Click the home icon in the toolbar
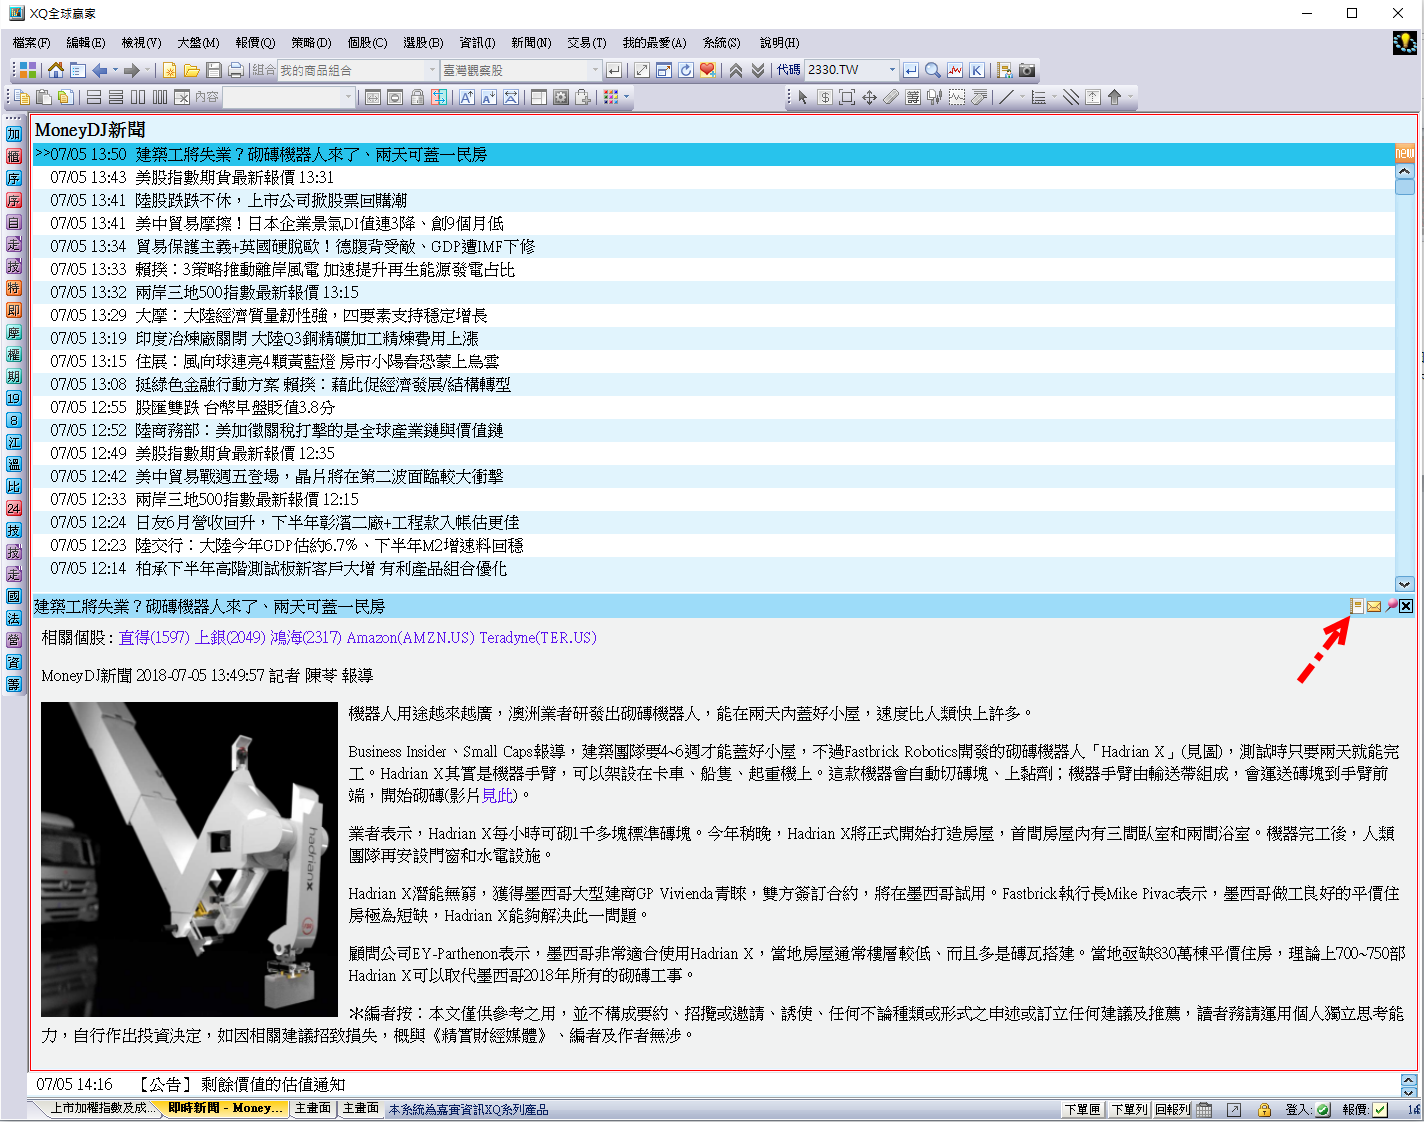Image resolution: width=1424 pixels, height=1122 pixels. coord(56,70)
